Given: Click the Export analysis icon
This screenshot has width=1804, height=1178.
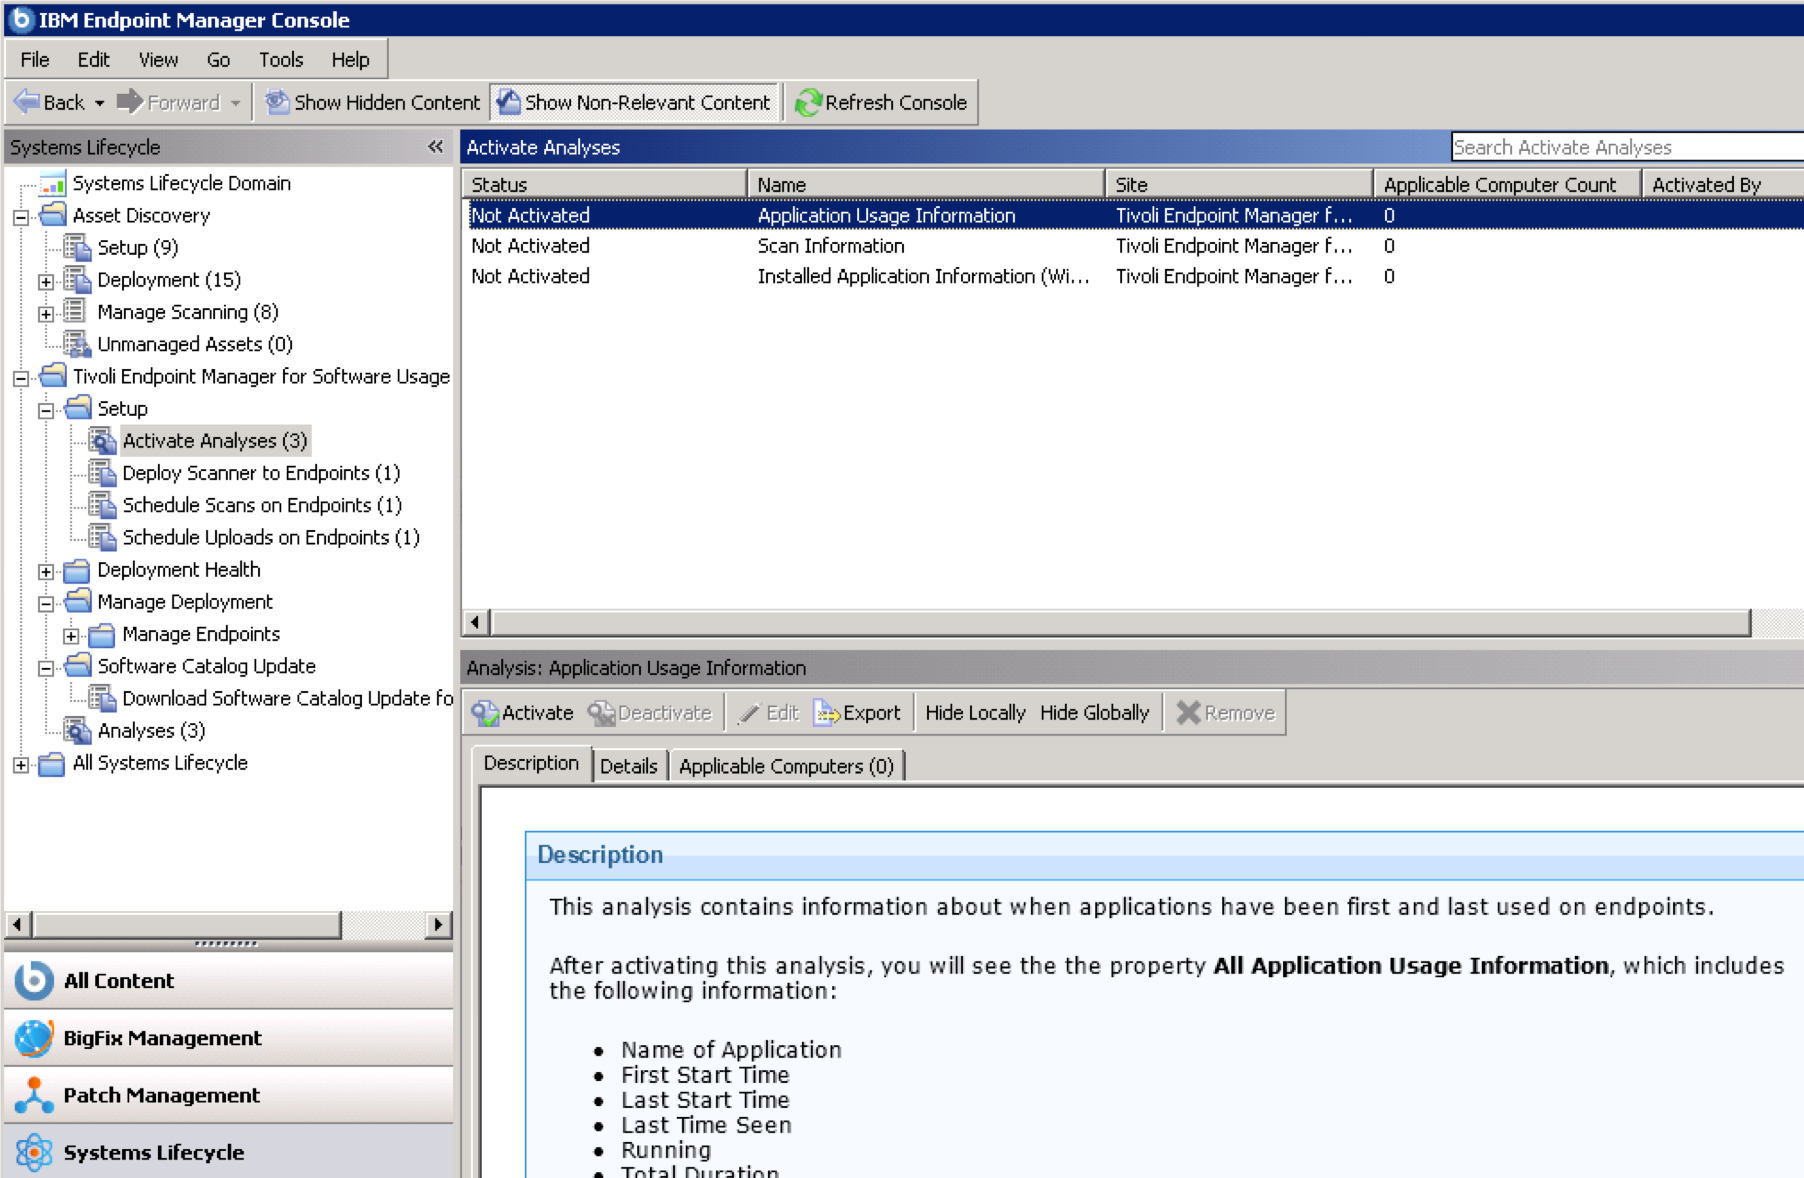Looking at the screenshot, I should tap(826, 713).
